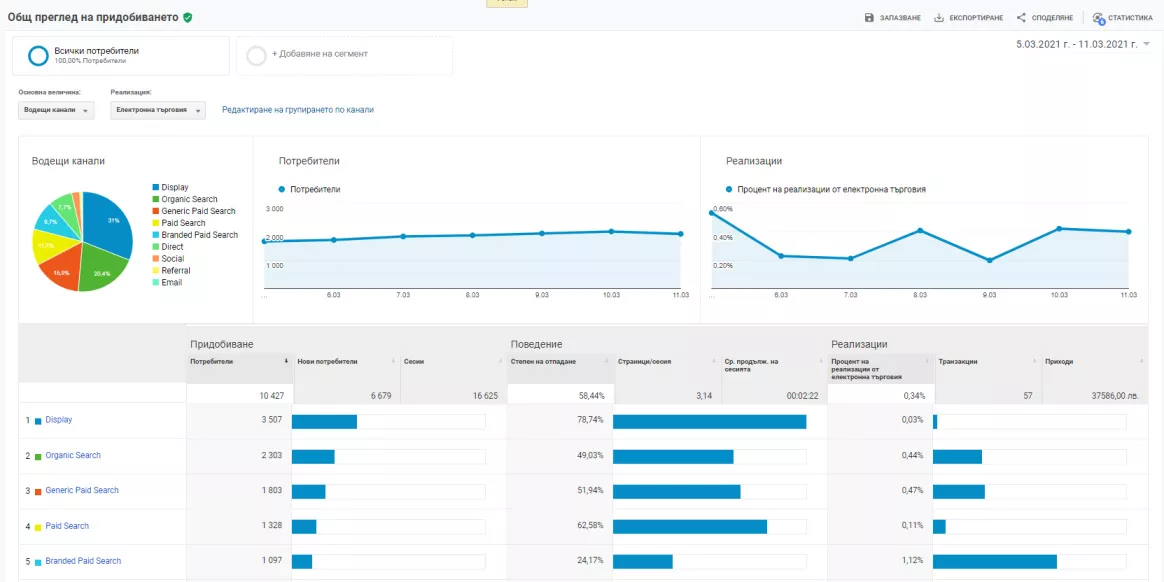The image size is (1164, 582).
Task: Click the export (Експортиране) download icon
Action: click(x=938, y=18)
